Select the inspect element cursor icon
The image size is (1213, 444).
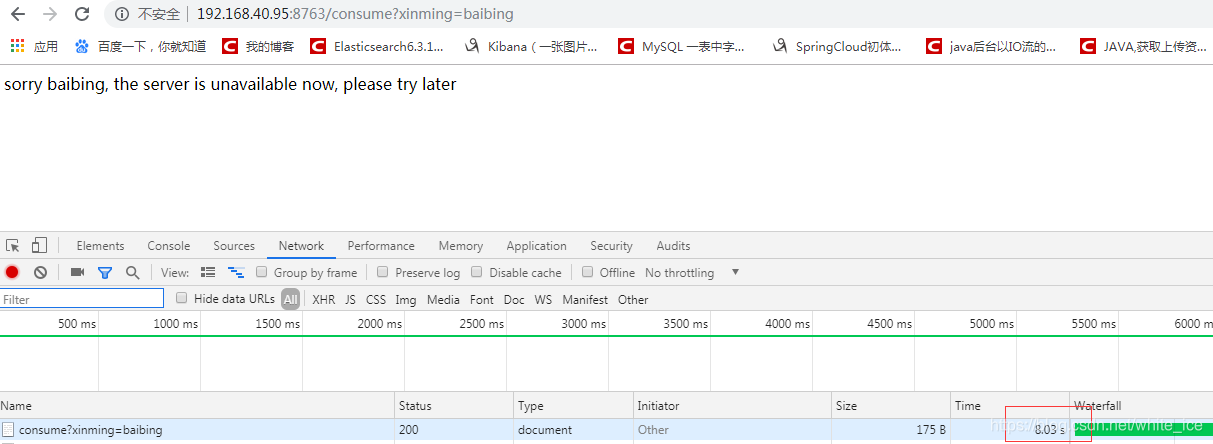click(x=13, y=245)
